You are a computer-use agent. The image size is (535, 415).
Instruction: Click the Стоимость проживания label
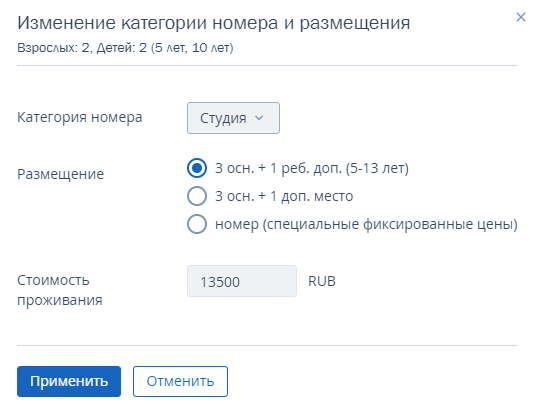tap(60, 290)
